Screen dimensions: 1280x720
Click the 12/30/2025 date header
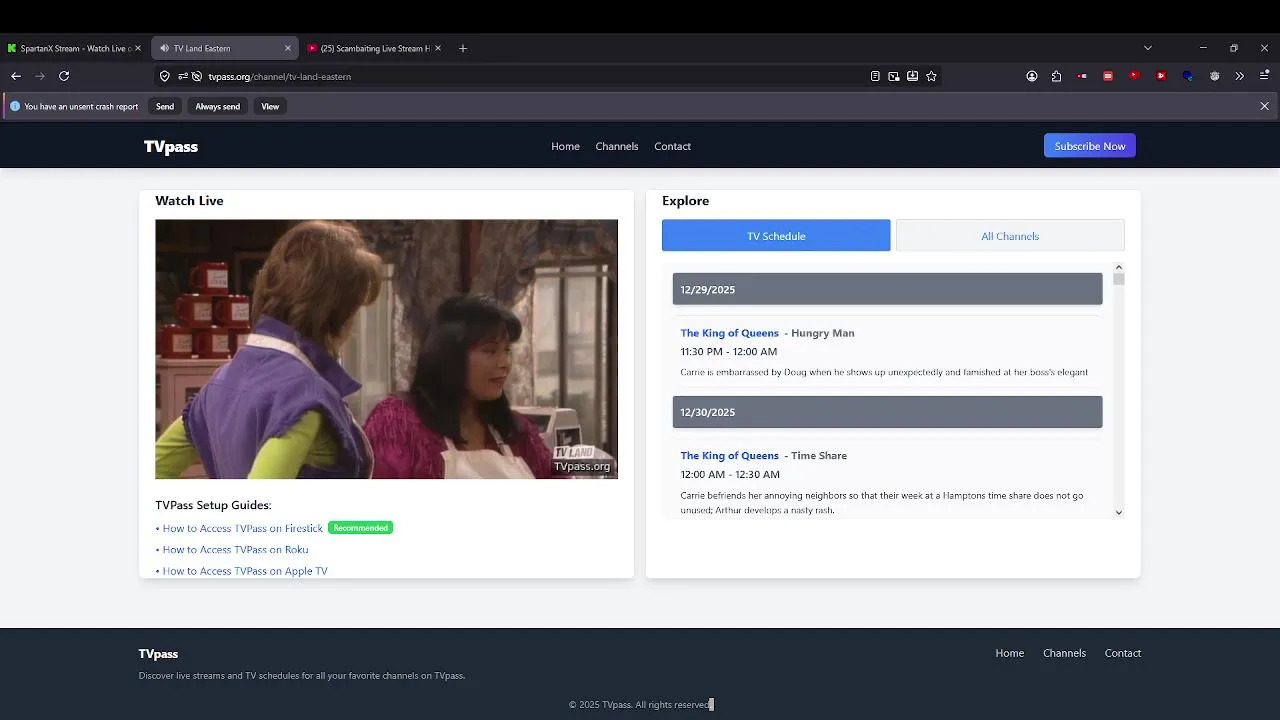[887, 412]
